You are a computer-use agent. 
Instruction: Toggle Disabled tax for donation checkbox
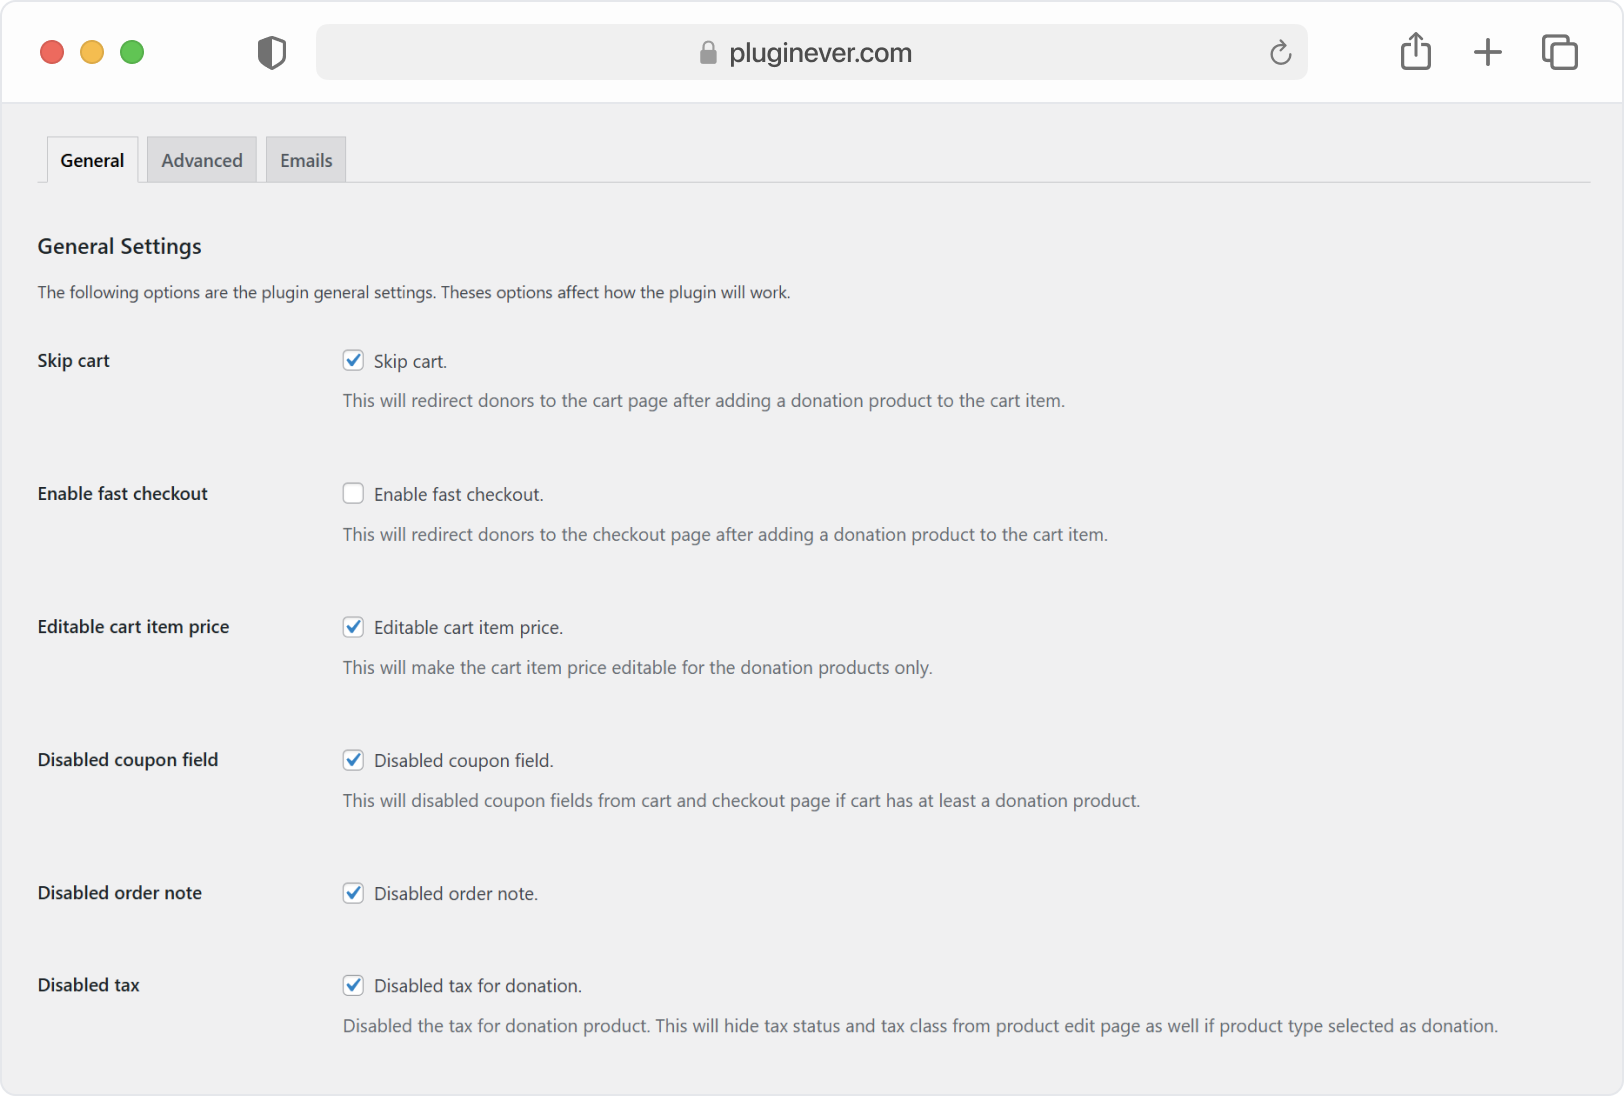353,985
